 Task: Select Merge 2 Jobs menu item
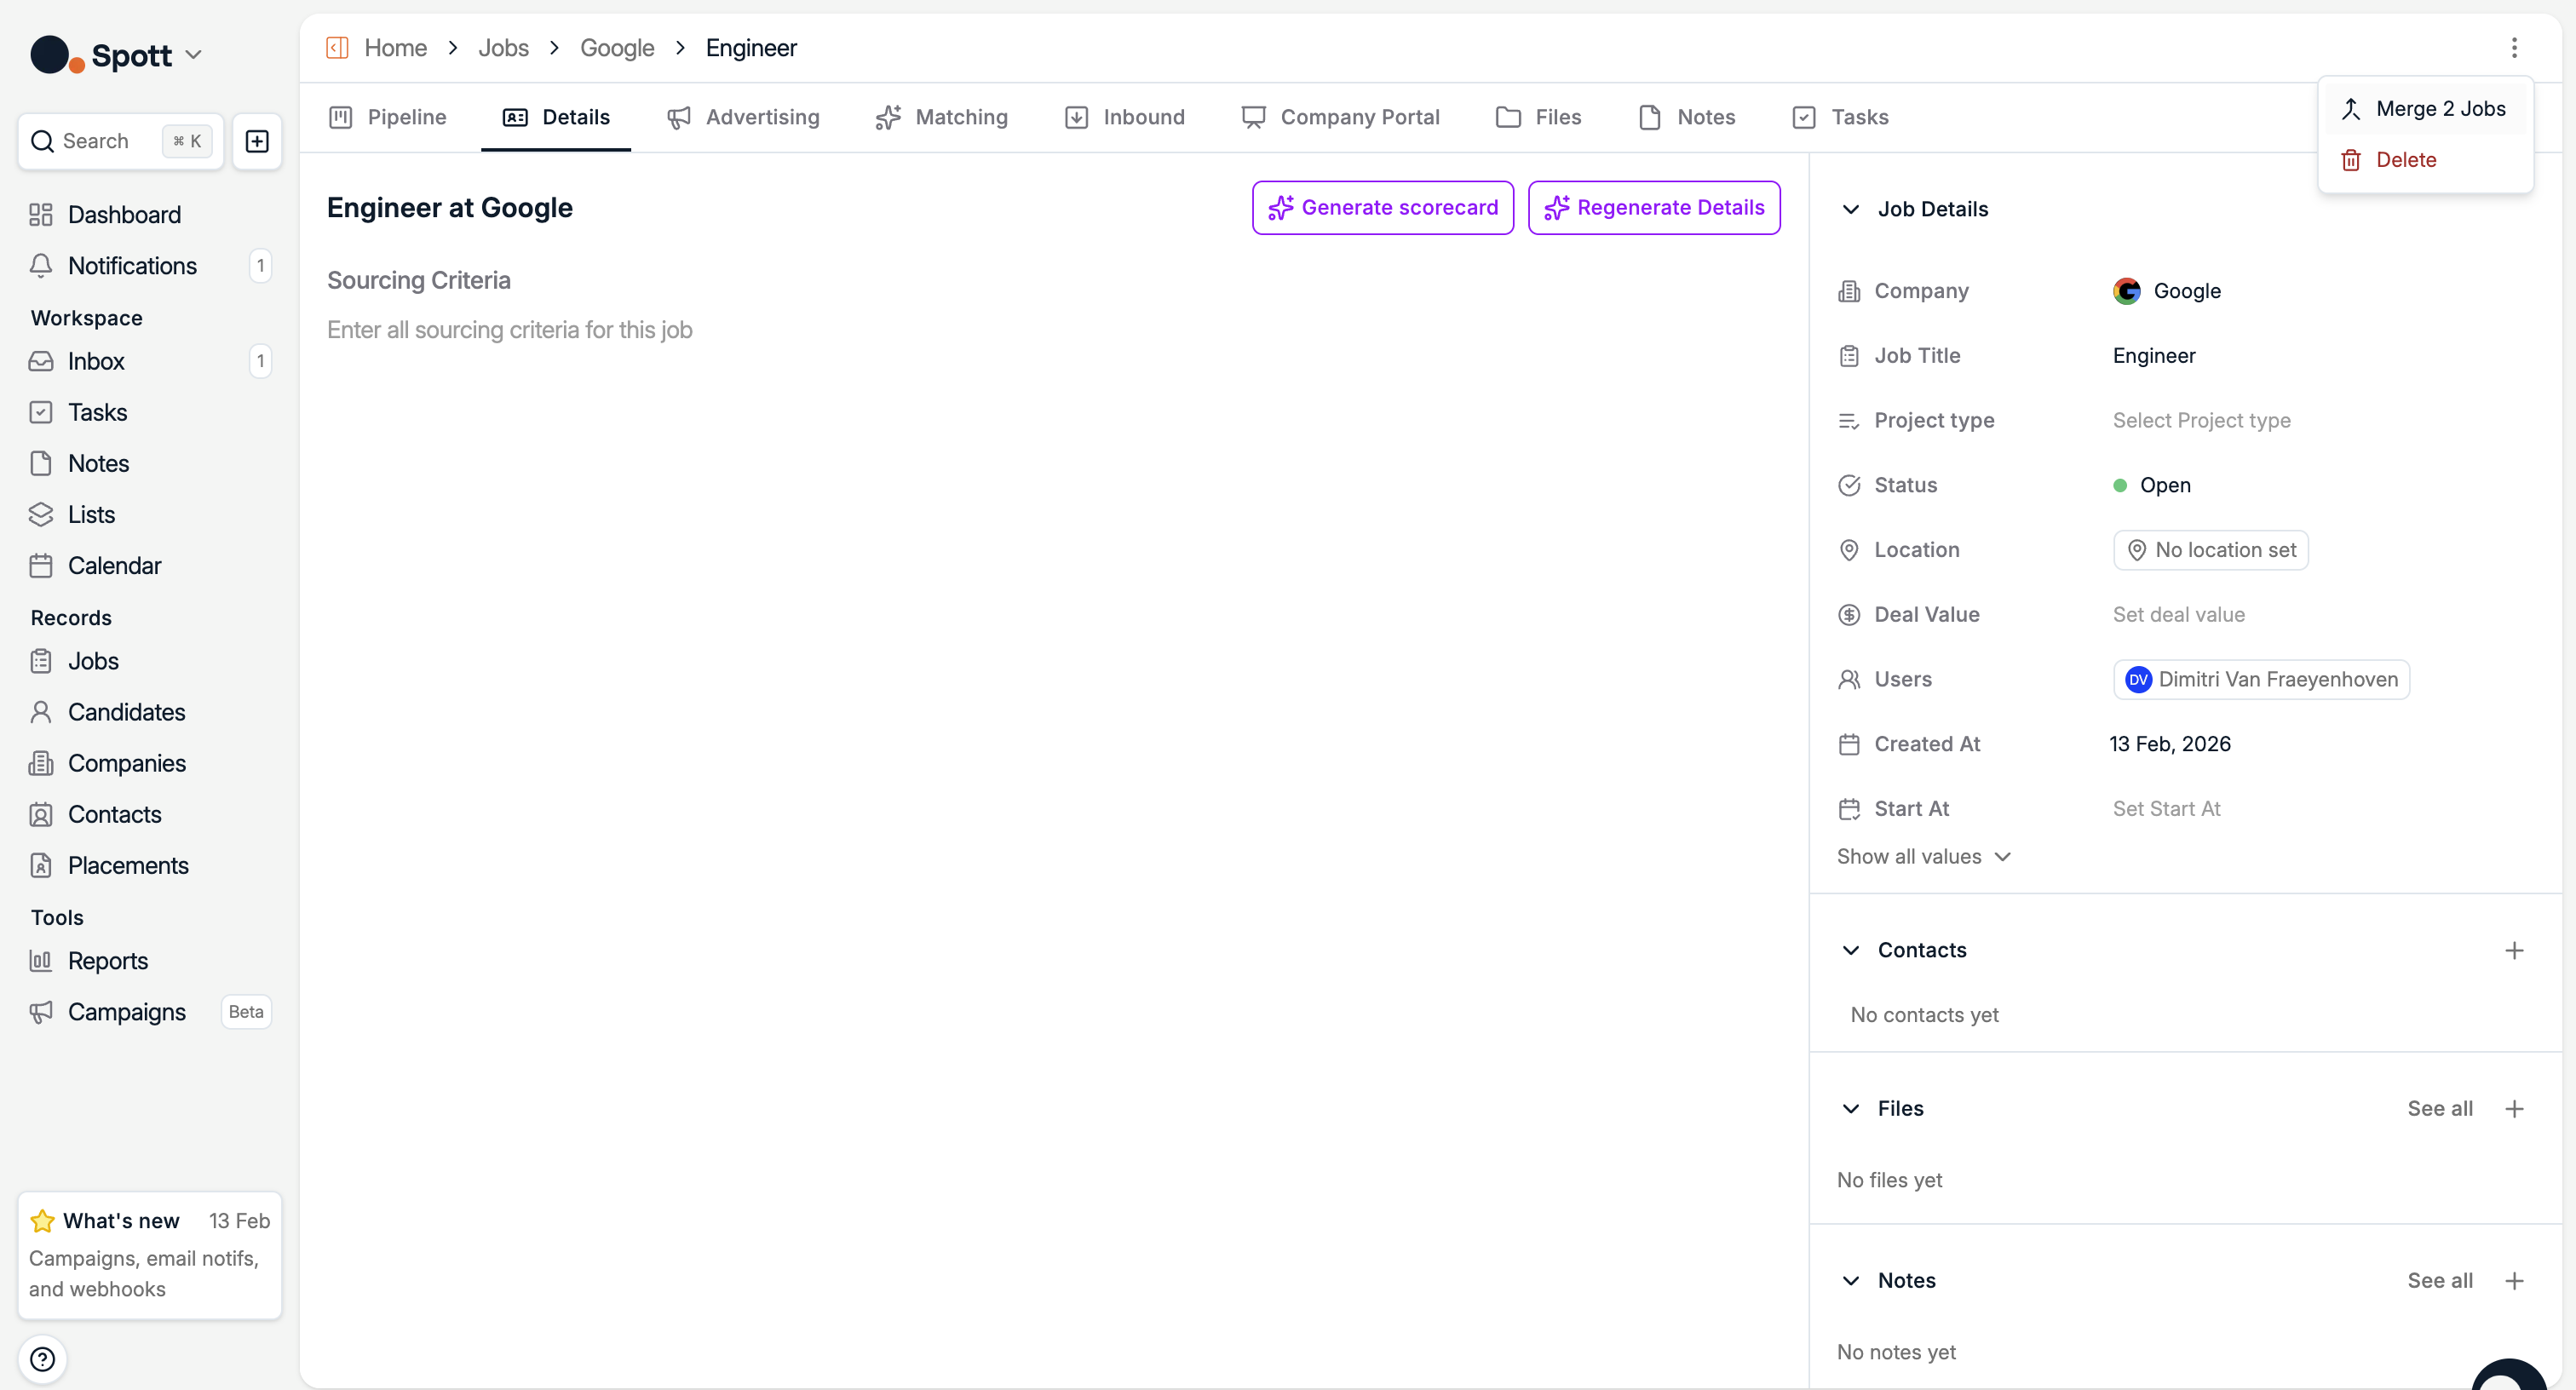pos(2425,109)
